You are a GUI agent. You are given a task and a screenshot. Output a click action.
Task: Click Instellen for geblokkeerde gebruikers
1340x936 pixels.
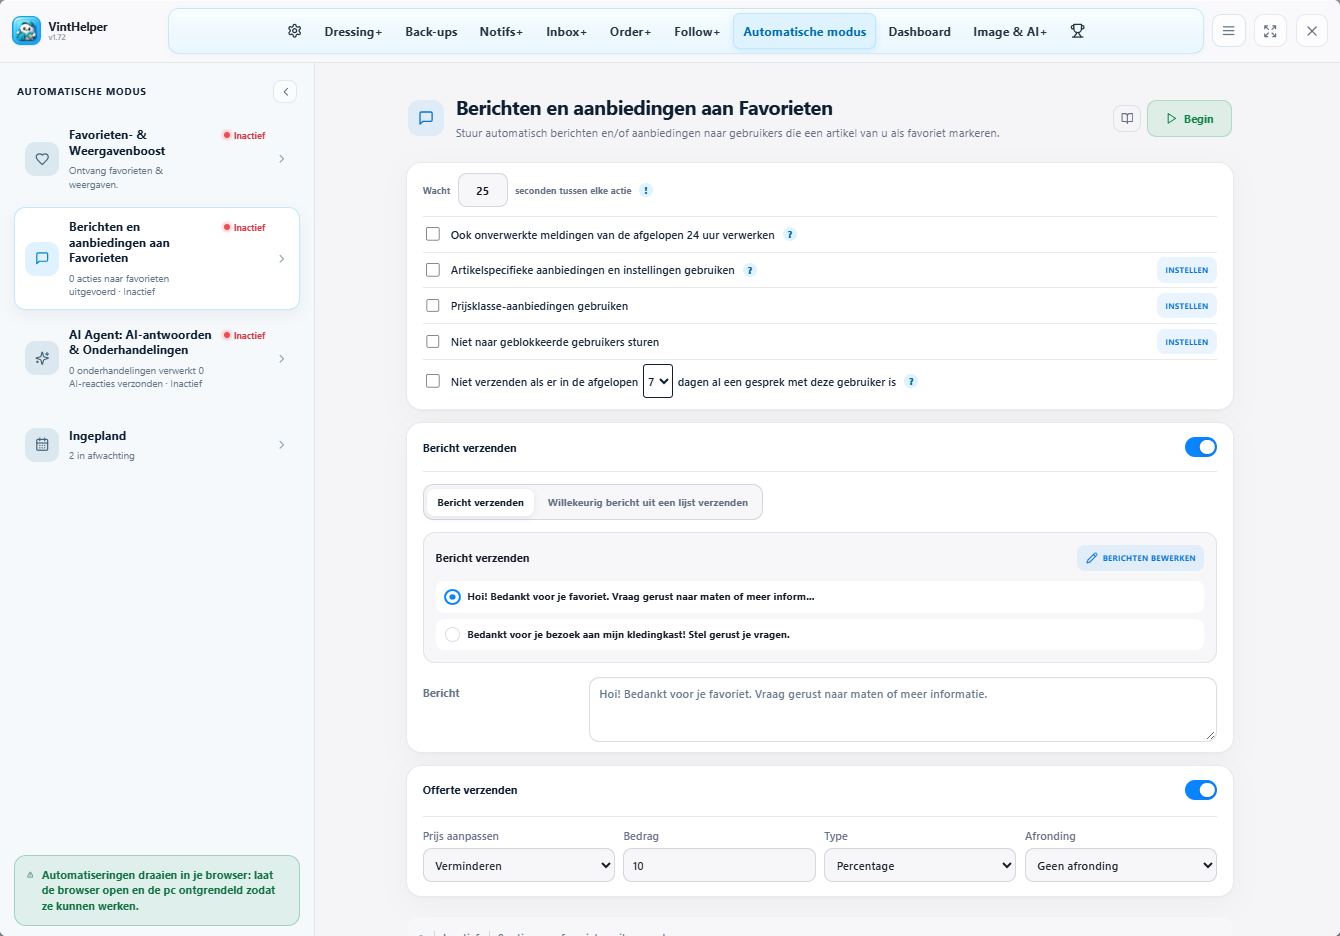coord(1187,342)
